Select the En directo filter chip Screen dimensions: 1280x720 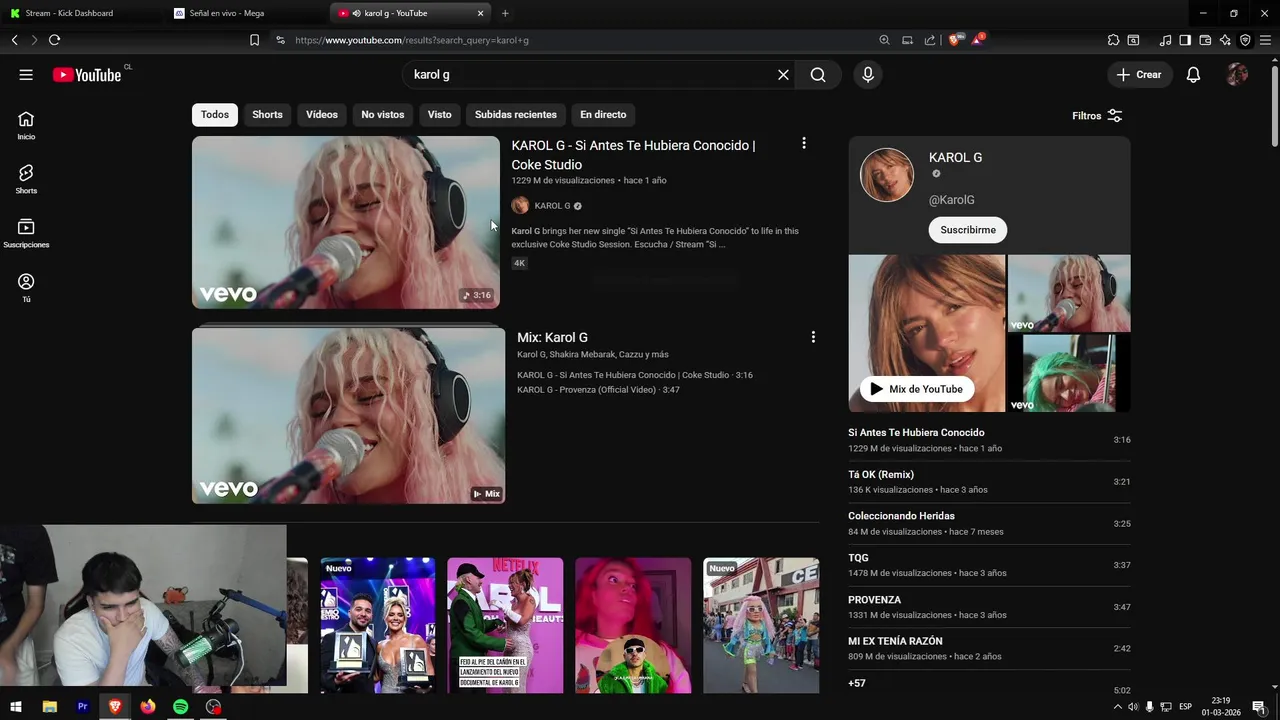603,115
